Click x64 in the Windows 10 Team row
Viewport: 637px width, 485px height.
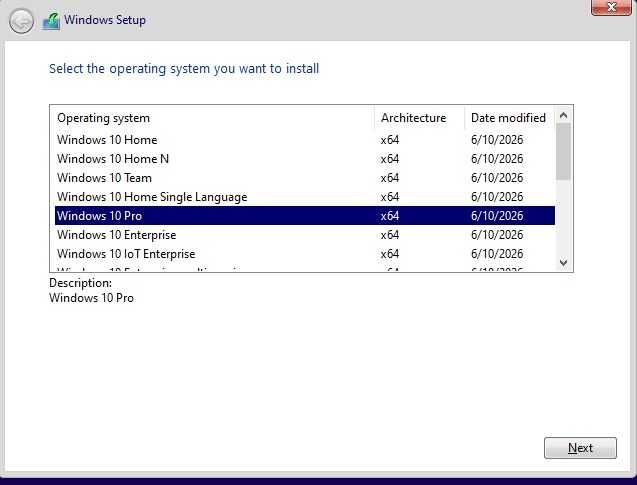[x=390, y=178]
